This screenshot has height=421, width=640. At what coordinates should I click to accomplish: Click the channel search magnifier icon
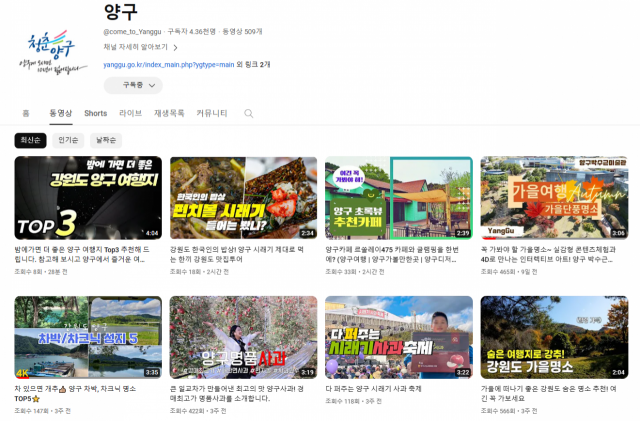tap(248, 114)
